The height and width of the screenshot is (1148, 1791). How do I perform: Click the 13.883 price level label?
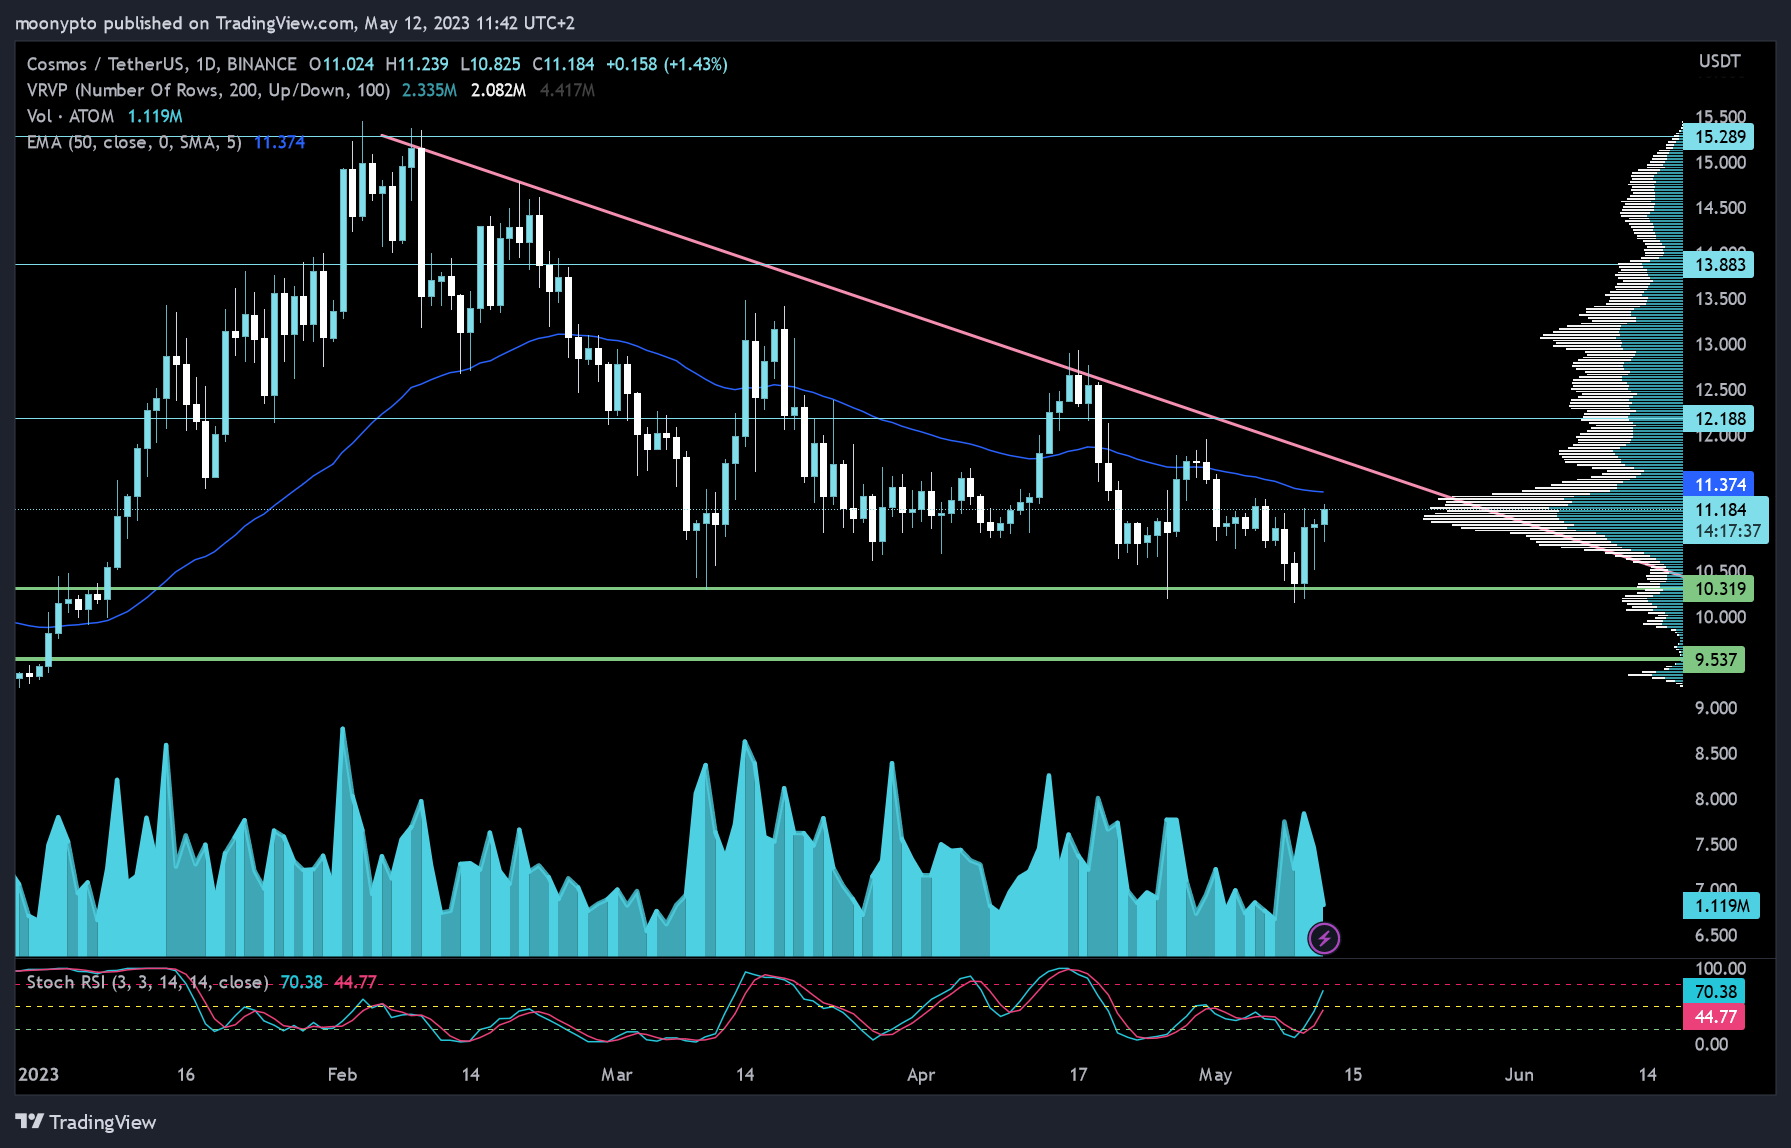(x=1719, y=265)
